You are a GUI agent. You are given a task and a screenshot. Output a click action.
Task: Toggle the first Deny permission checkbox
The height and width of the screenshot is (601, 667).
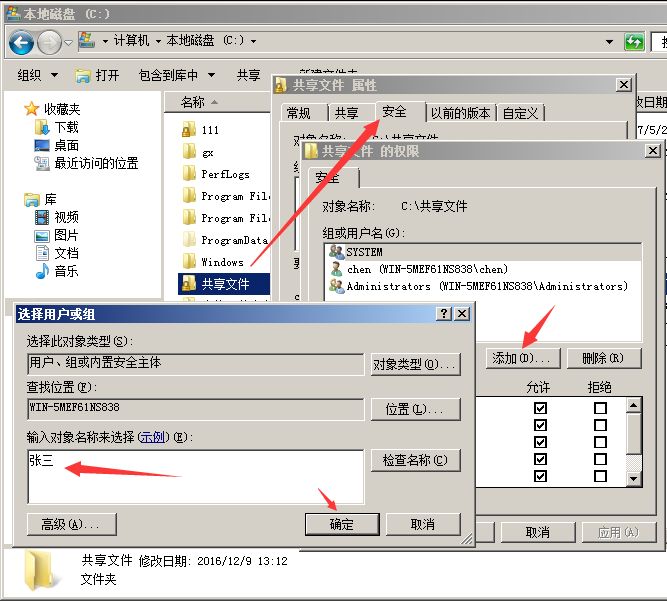coord(600,408)
